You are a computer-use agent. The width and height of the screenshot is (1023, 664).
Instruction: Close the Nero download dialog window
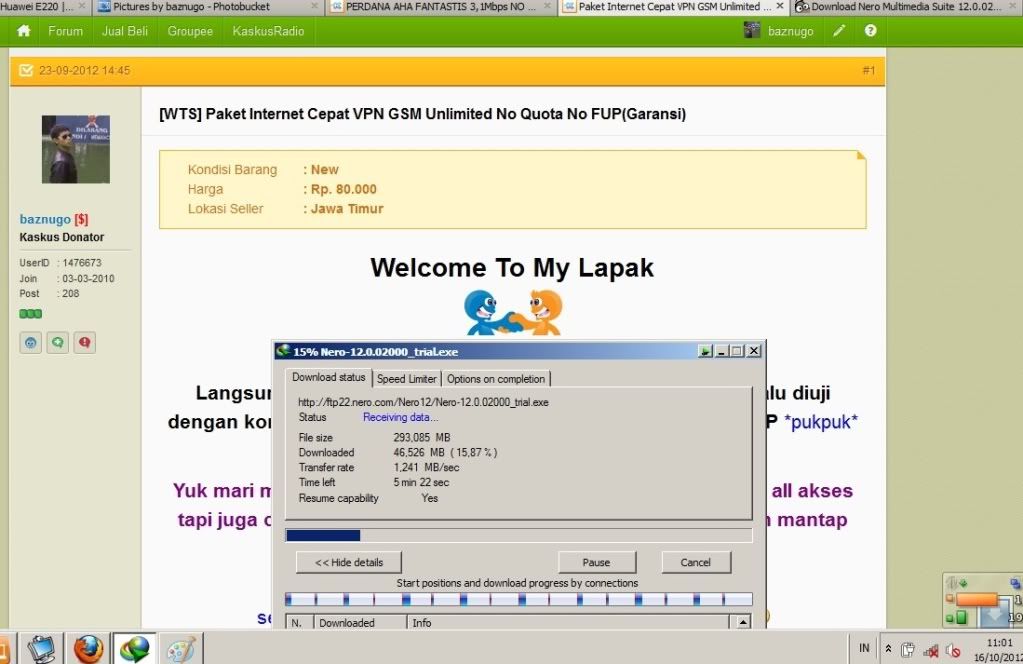pyautogui.click(x=754, y=351)
